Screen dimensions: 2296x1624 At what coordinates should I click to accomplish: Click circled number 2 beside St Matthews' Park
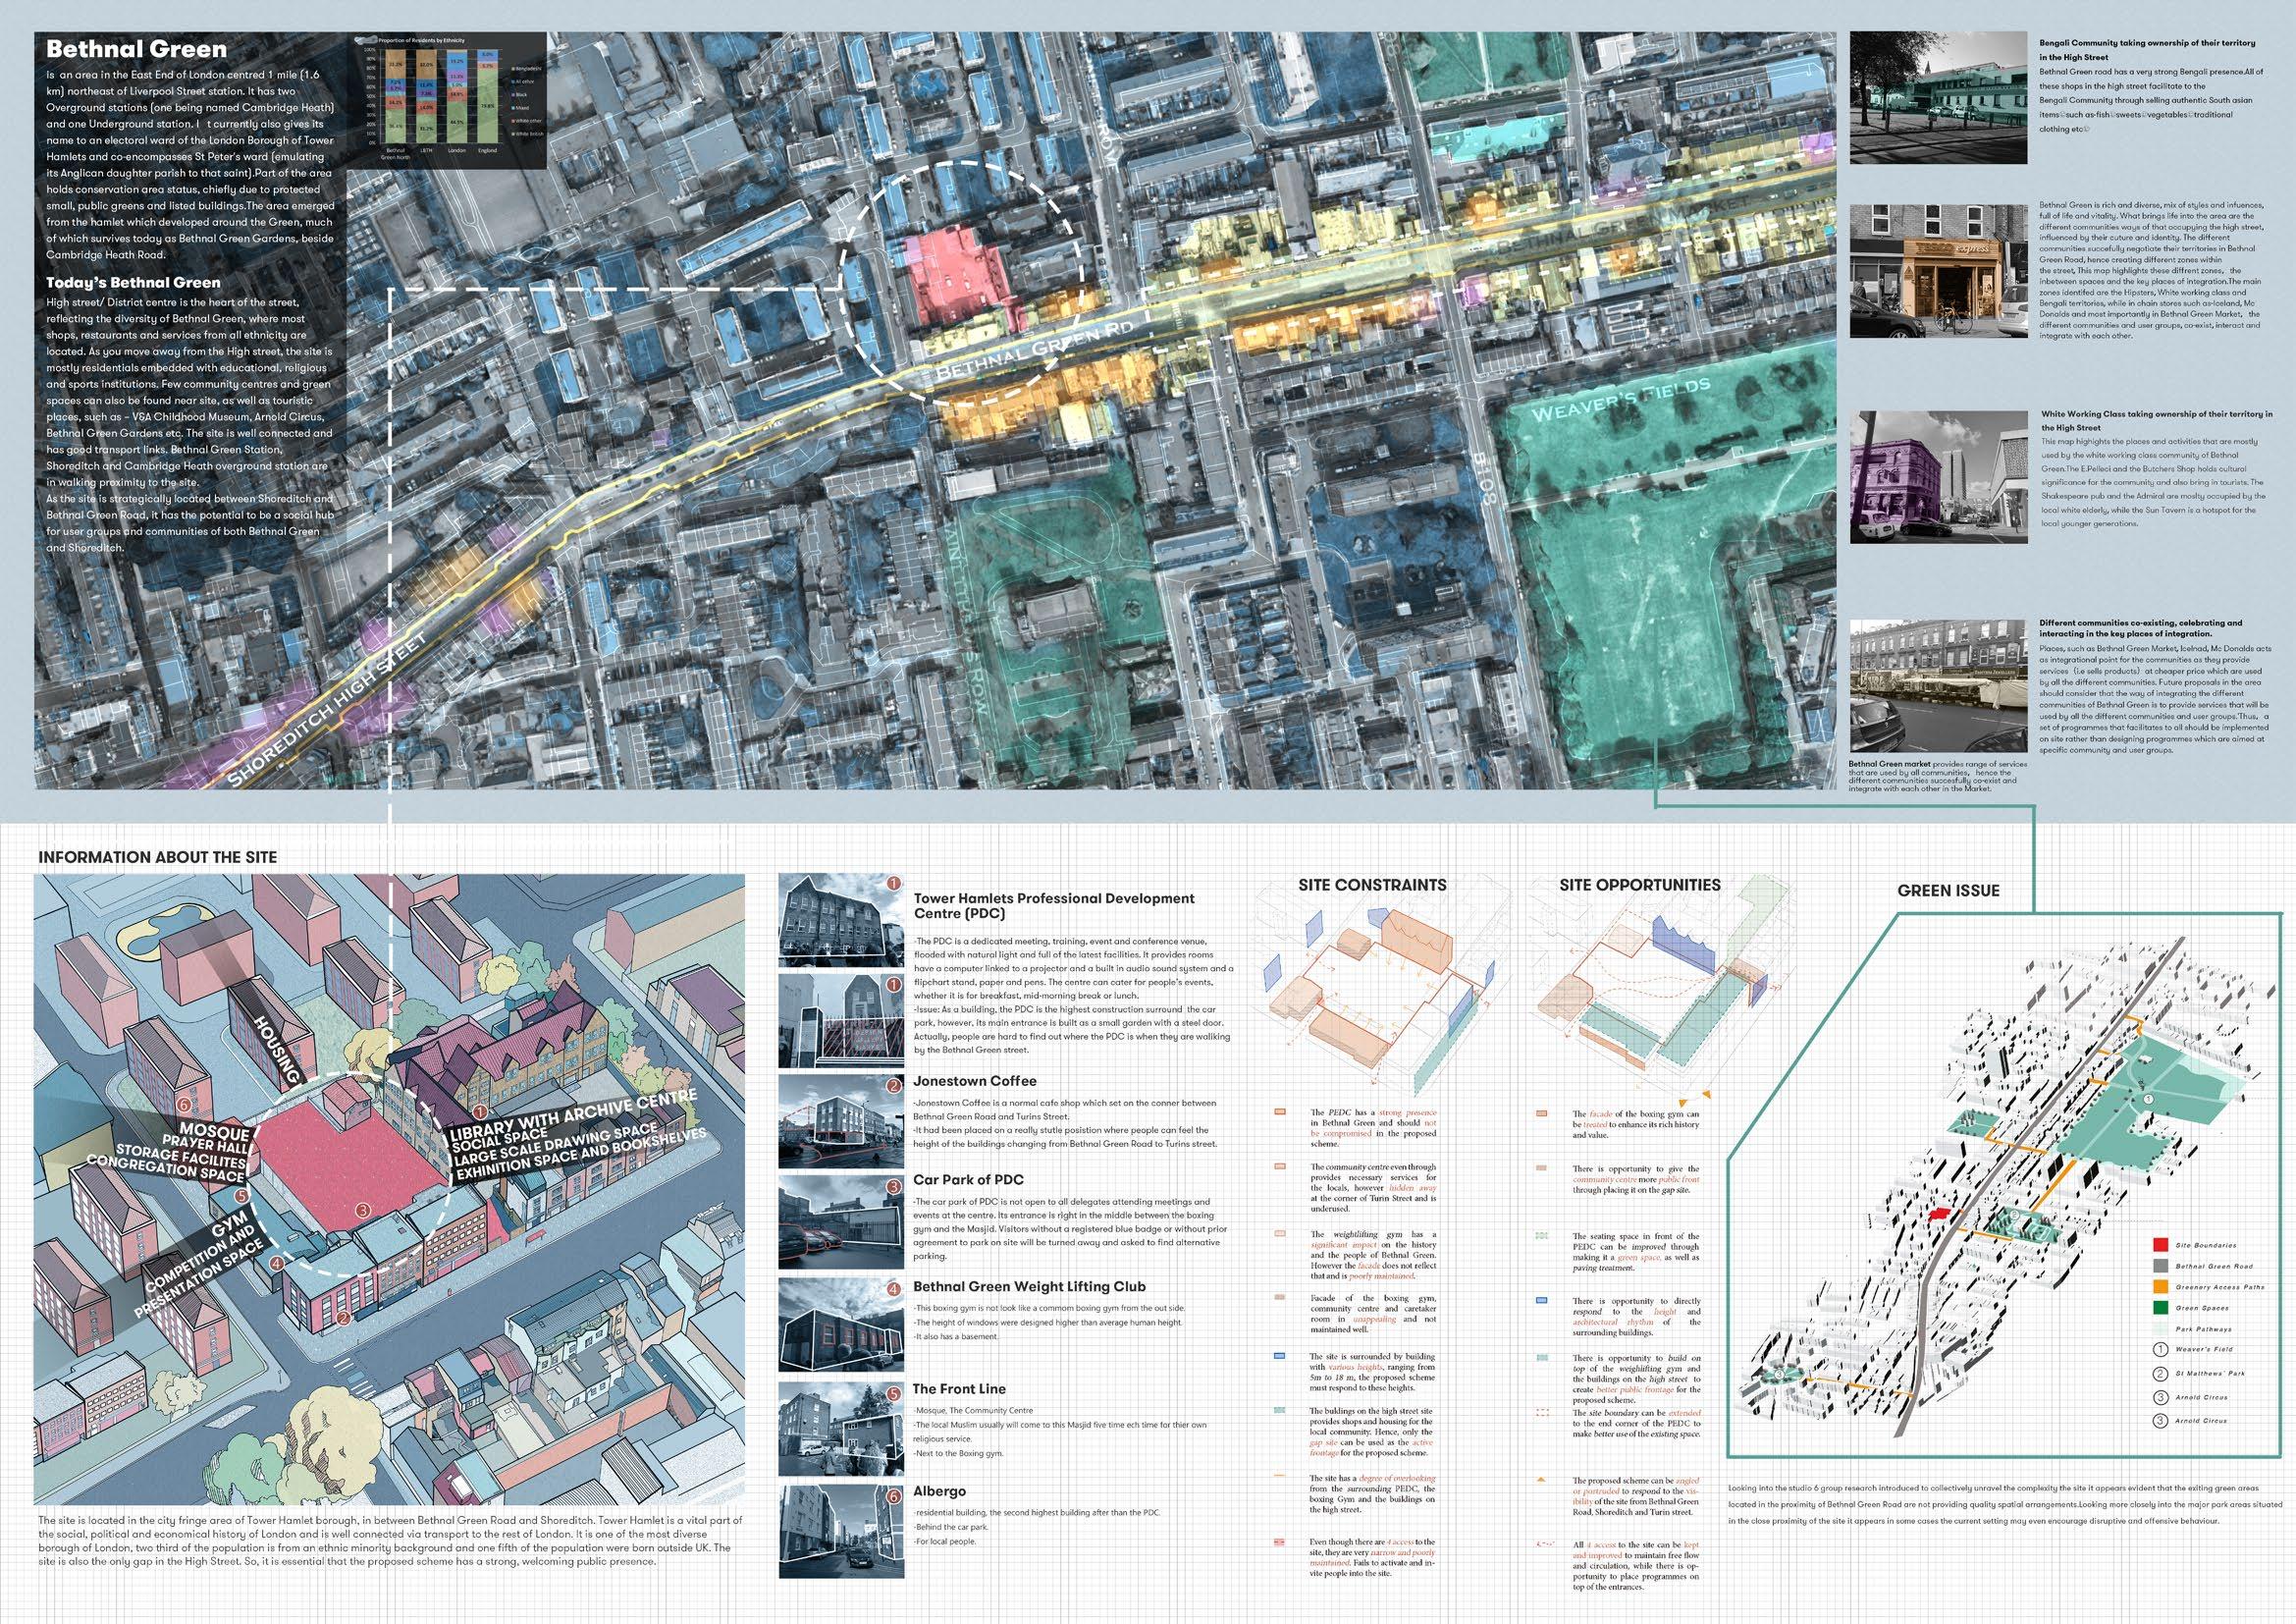2160,1373
